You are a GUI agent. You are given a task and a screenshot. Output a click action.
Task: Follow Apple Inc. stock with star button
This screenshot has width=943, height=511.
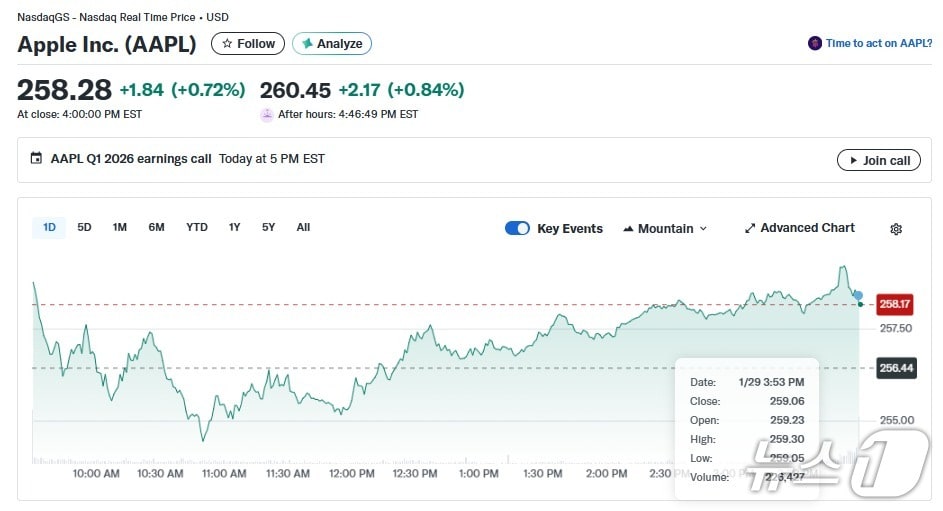(248, 44)
